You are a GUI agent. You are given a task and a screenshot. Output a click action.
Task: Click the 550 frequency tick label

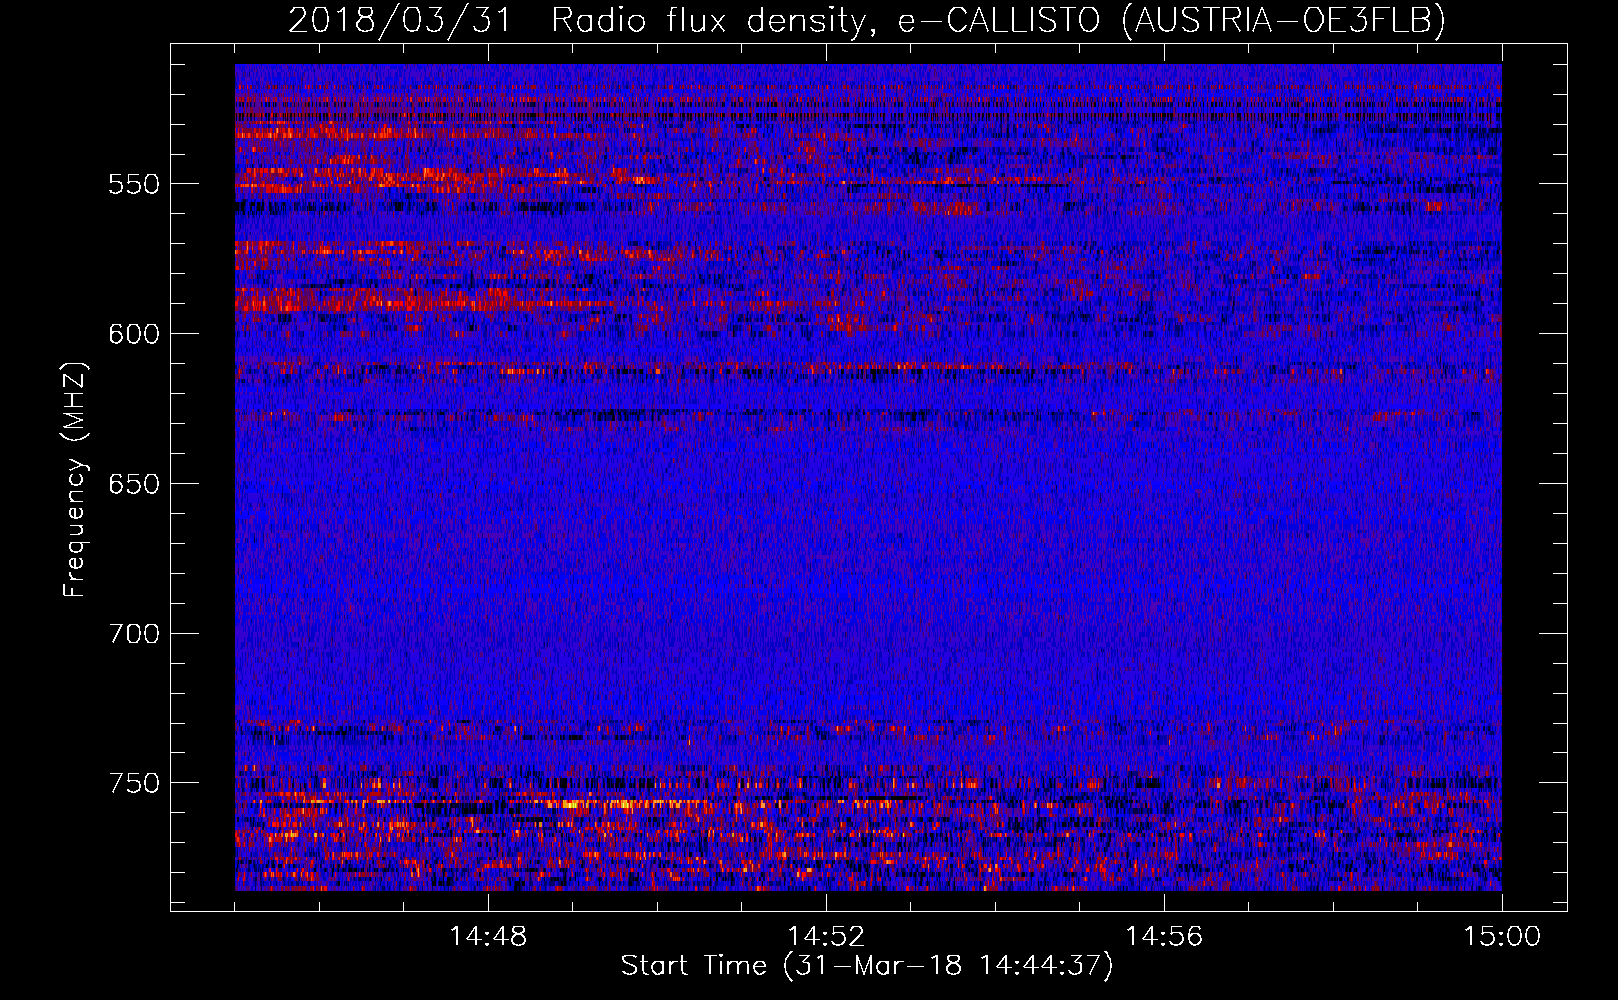coord(134,184)
